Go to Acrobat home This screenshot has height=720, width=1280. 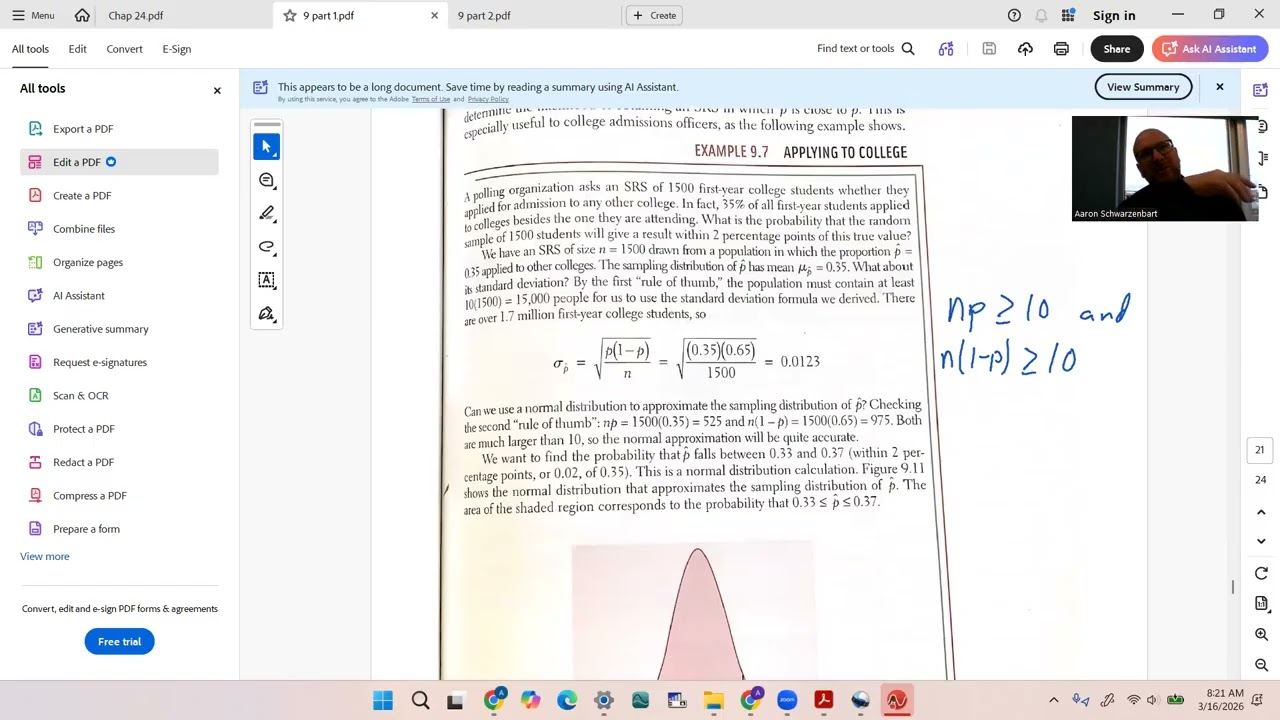click(82, 15)
